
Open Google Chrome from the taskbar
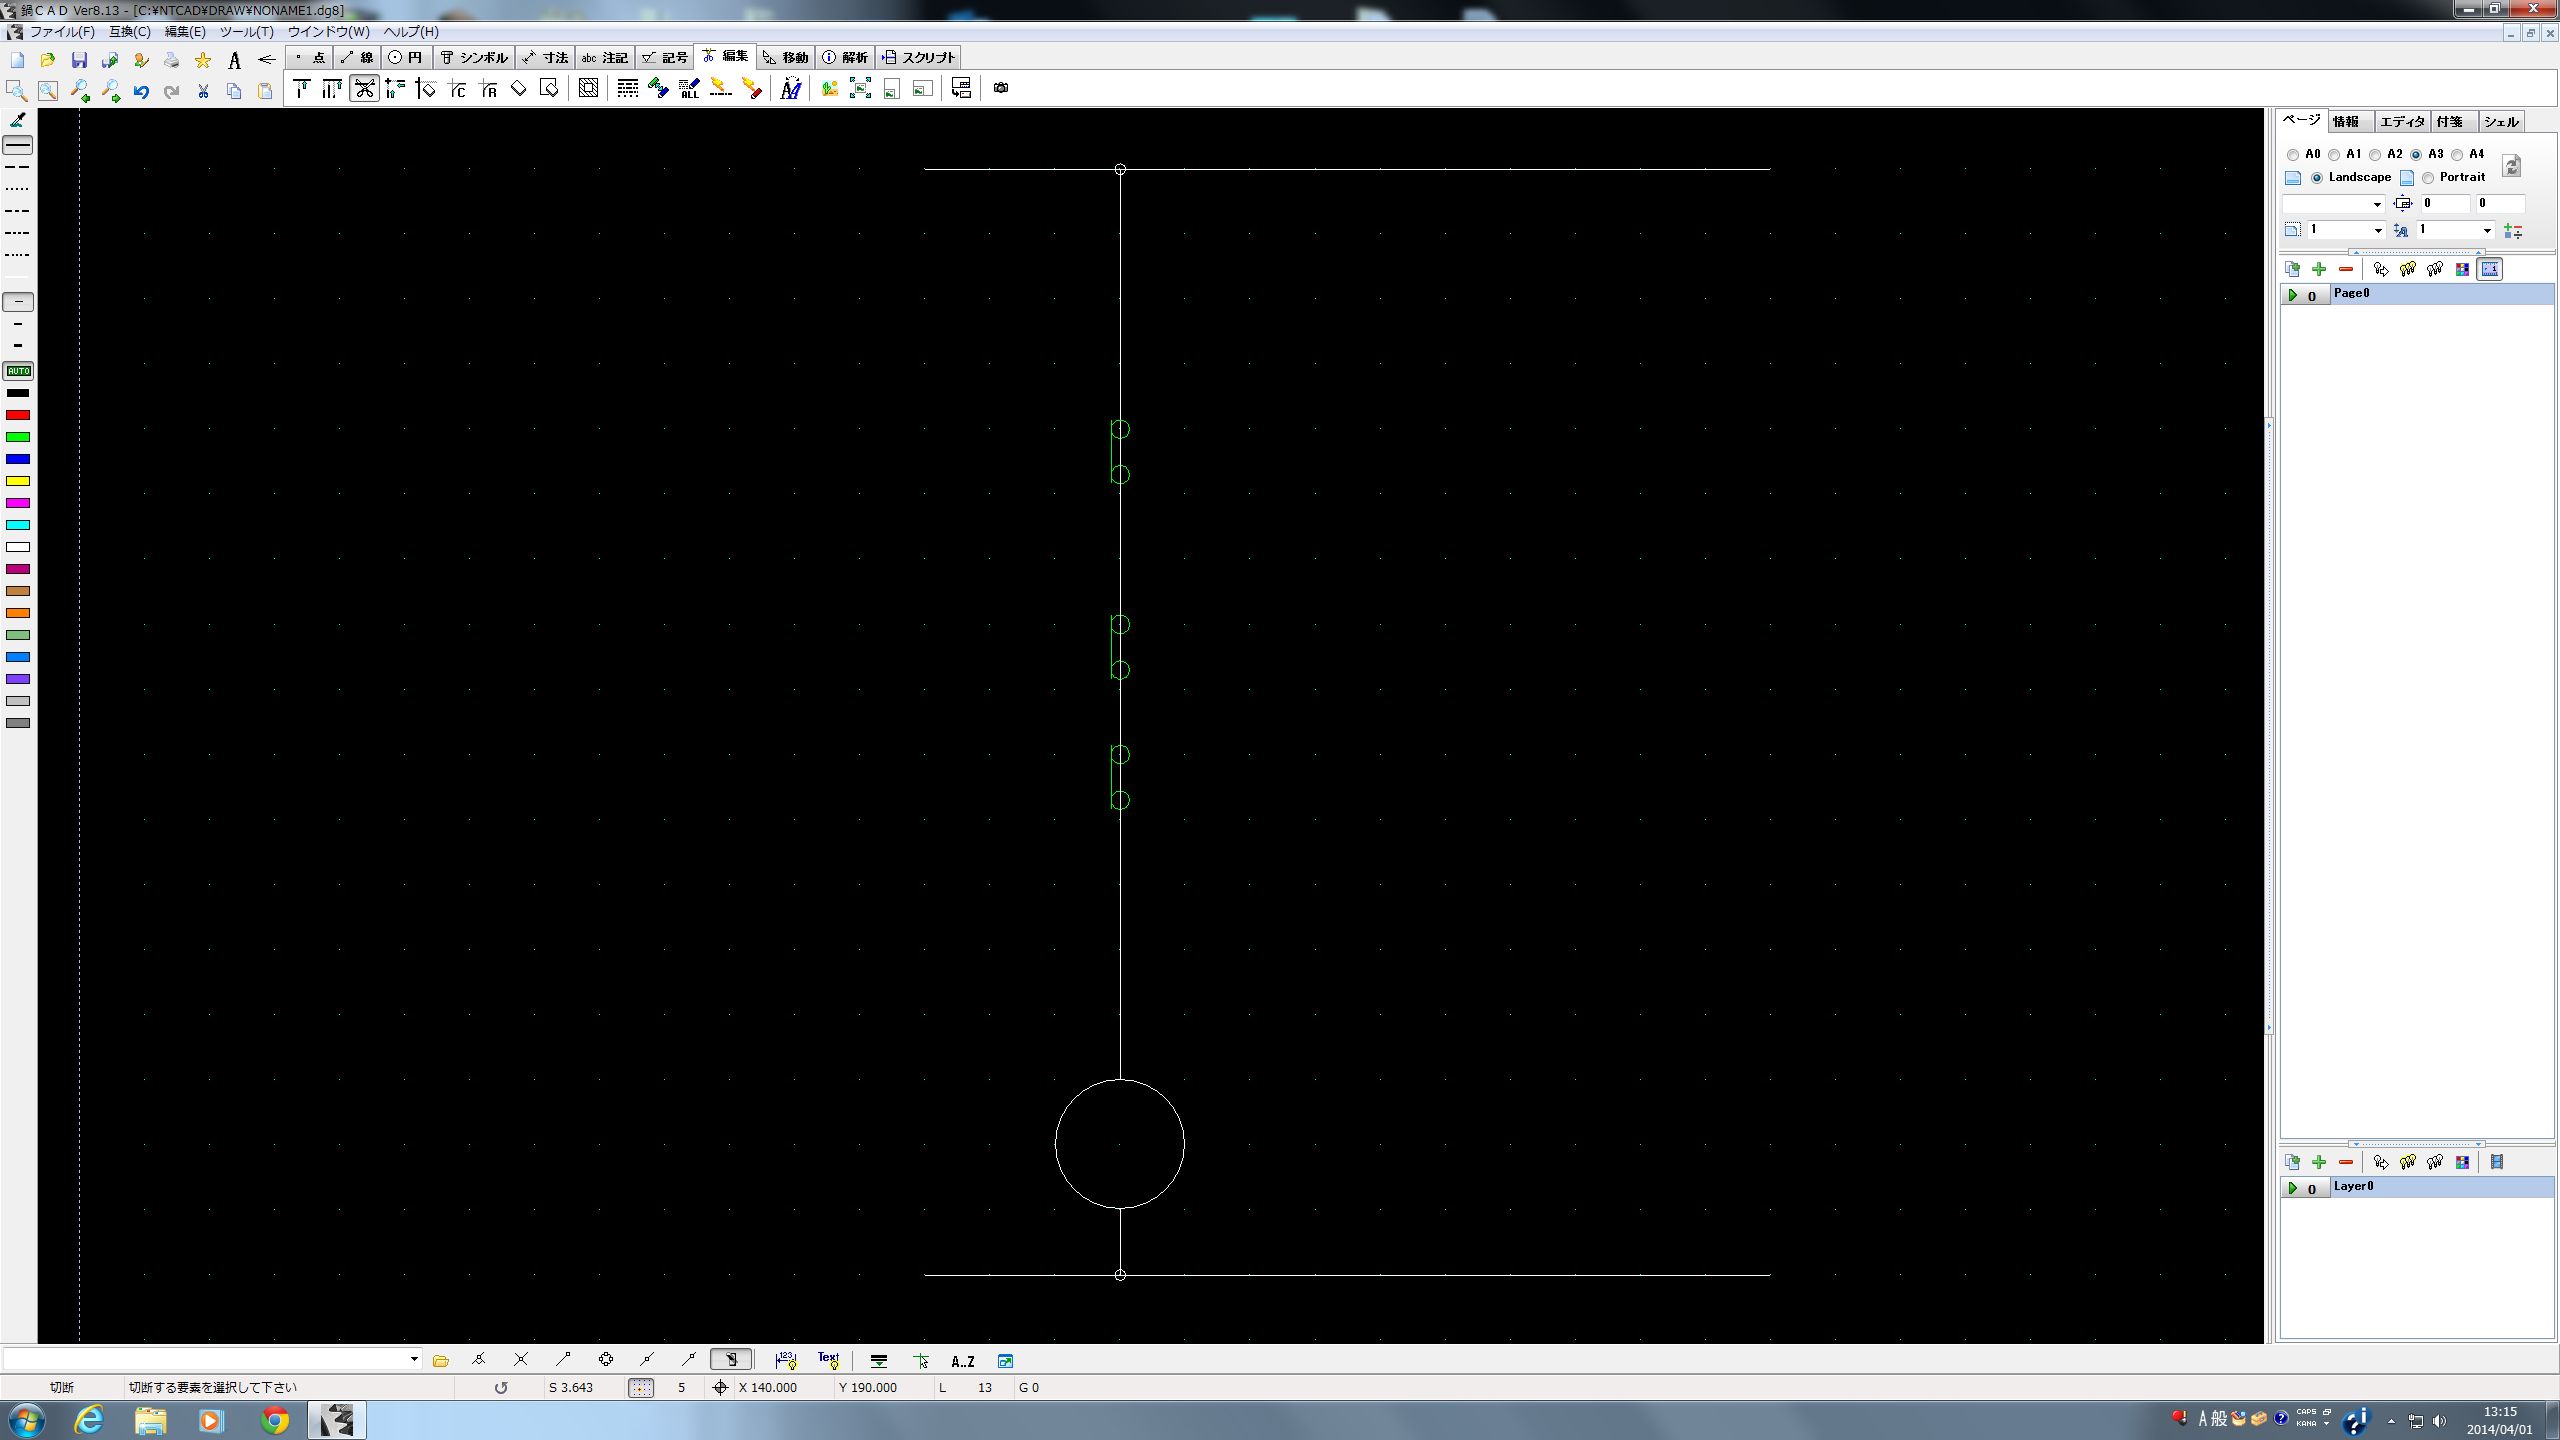(275, 1420)
